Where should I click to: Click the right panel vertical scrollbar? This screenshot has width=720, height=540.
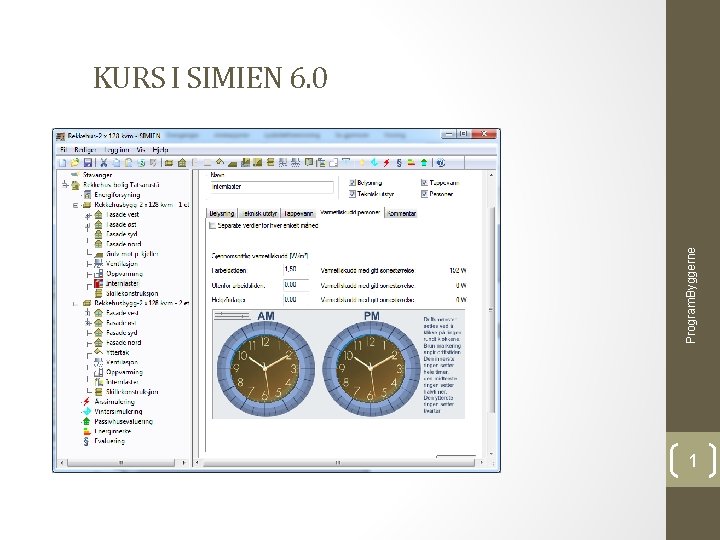(491, 314)
